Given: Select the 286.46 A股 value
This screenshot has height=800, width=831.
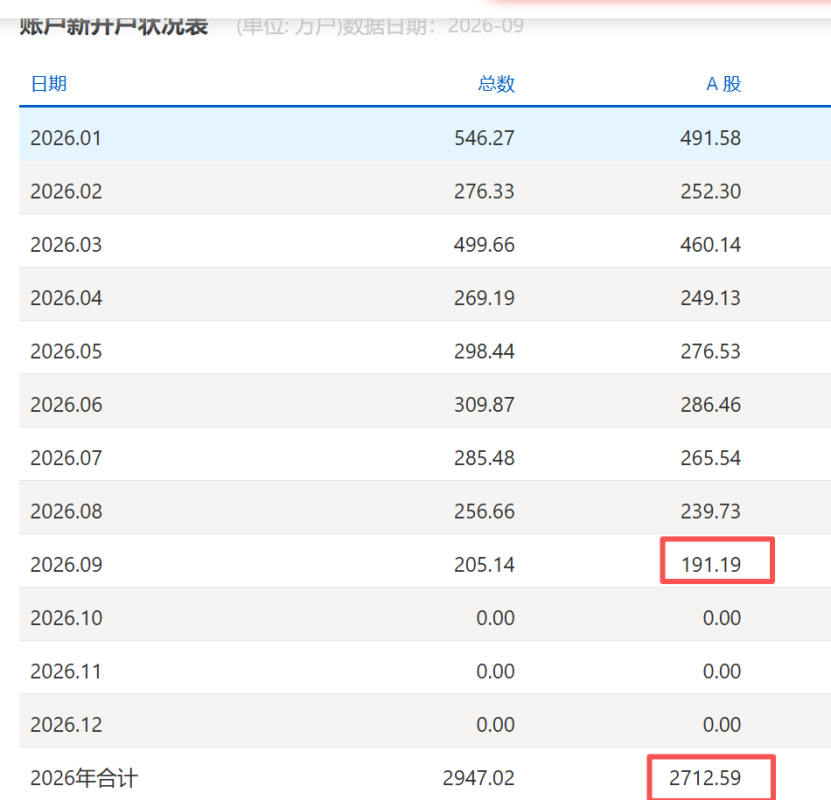Looking at the screenshot, I should [x=711, y=405].
